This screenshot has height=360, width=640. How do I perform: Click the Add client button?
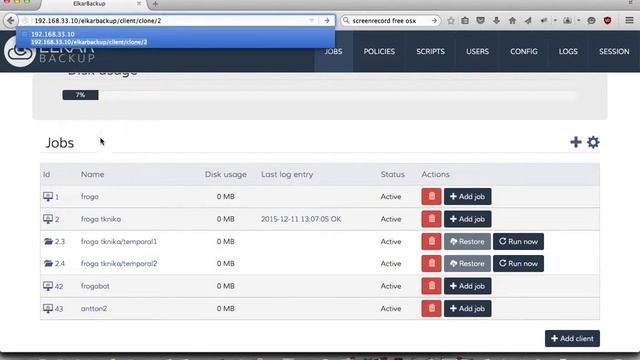tap(572, 338)
